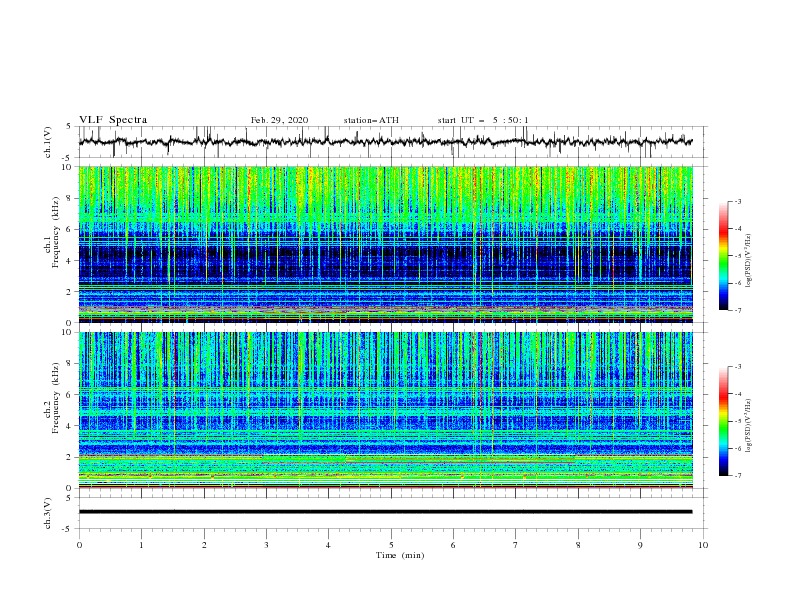Click the "-7" tick on ch.2 colorbar
The image size is (792, 612).
pyautogui.click(x=737, y=475)
